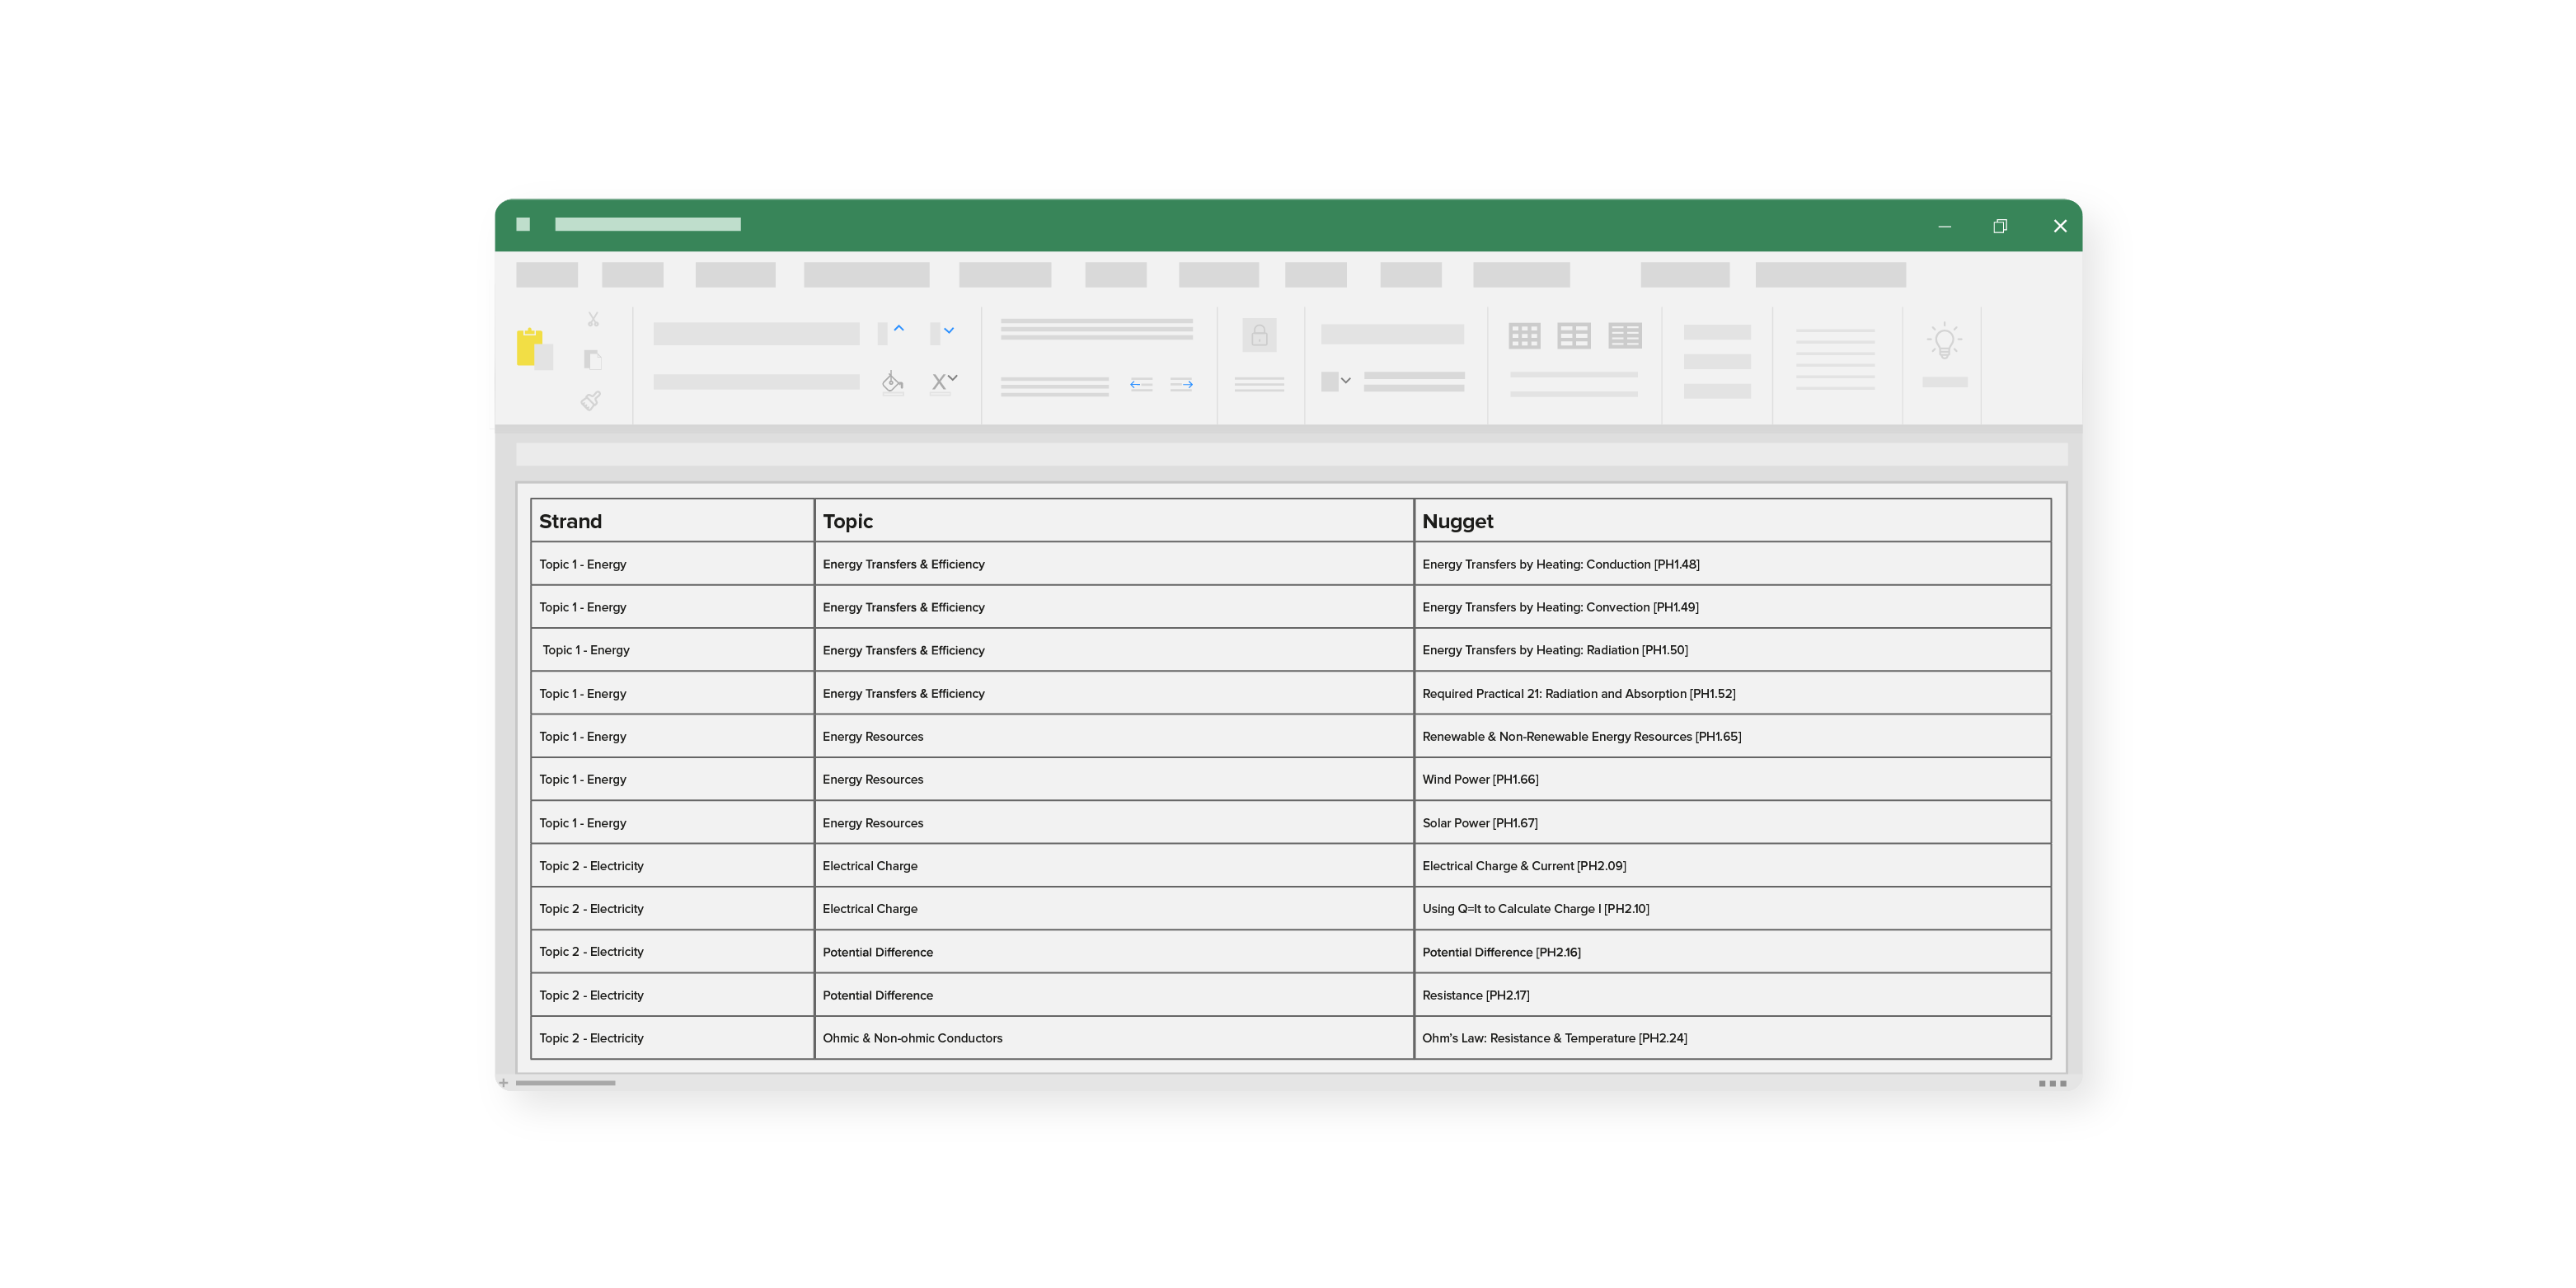2576x1288 pixels.
Task: Click the first table grid style icon
Action: (1524, 336)
